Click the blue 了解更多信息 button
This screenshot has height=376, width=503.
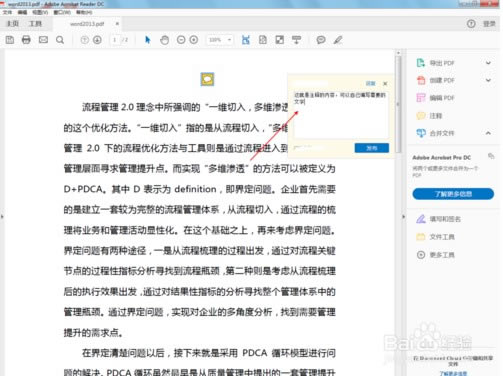pyautogui.click(x=453, y=194)
